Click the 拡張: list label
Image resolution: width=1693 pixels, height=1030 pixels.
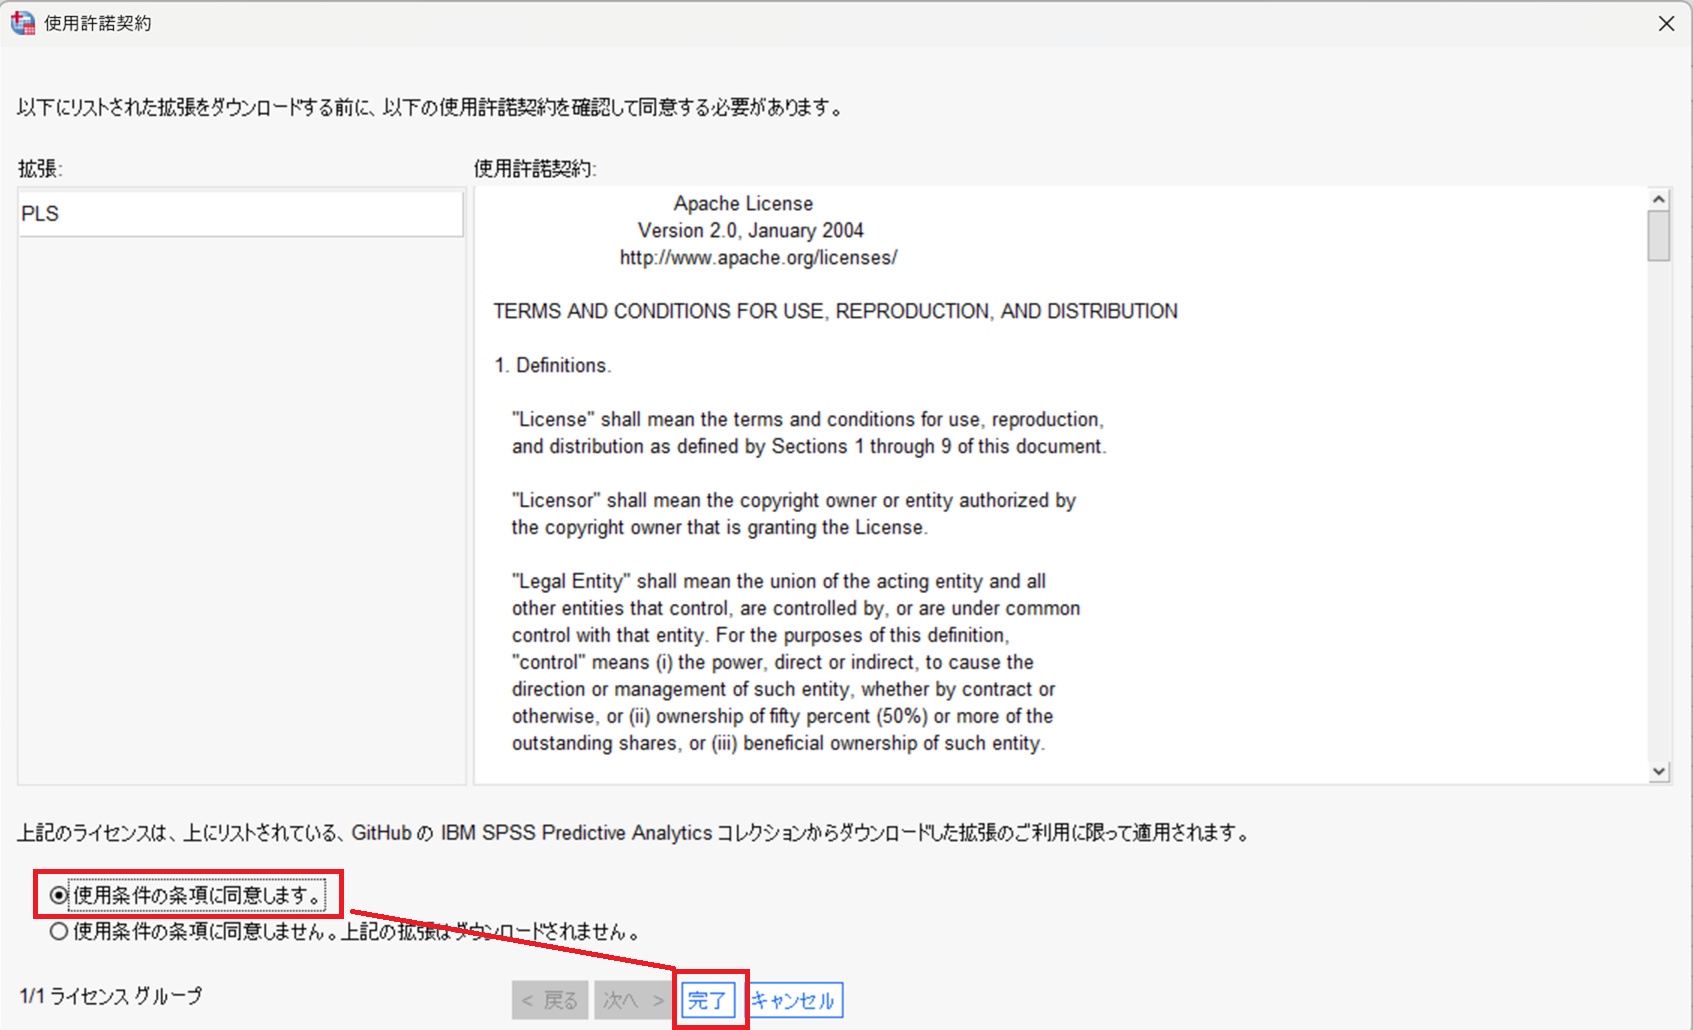click(x=40, y=169)
